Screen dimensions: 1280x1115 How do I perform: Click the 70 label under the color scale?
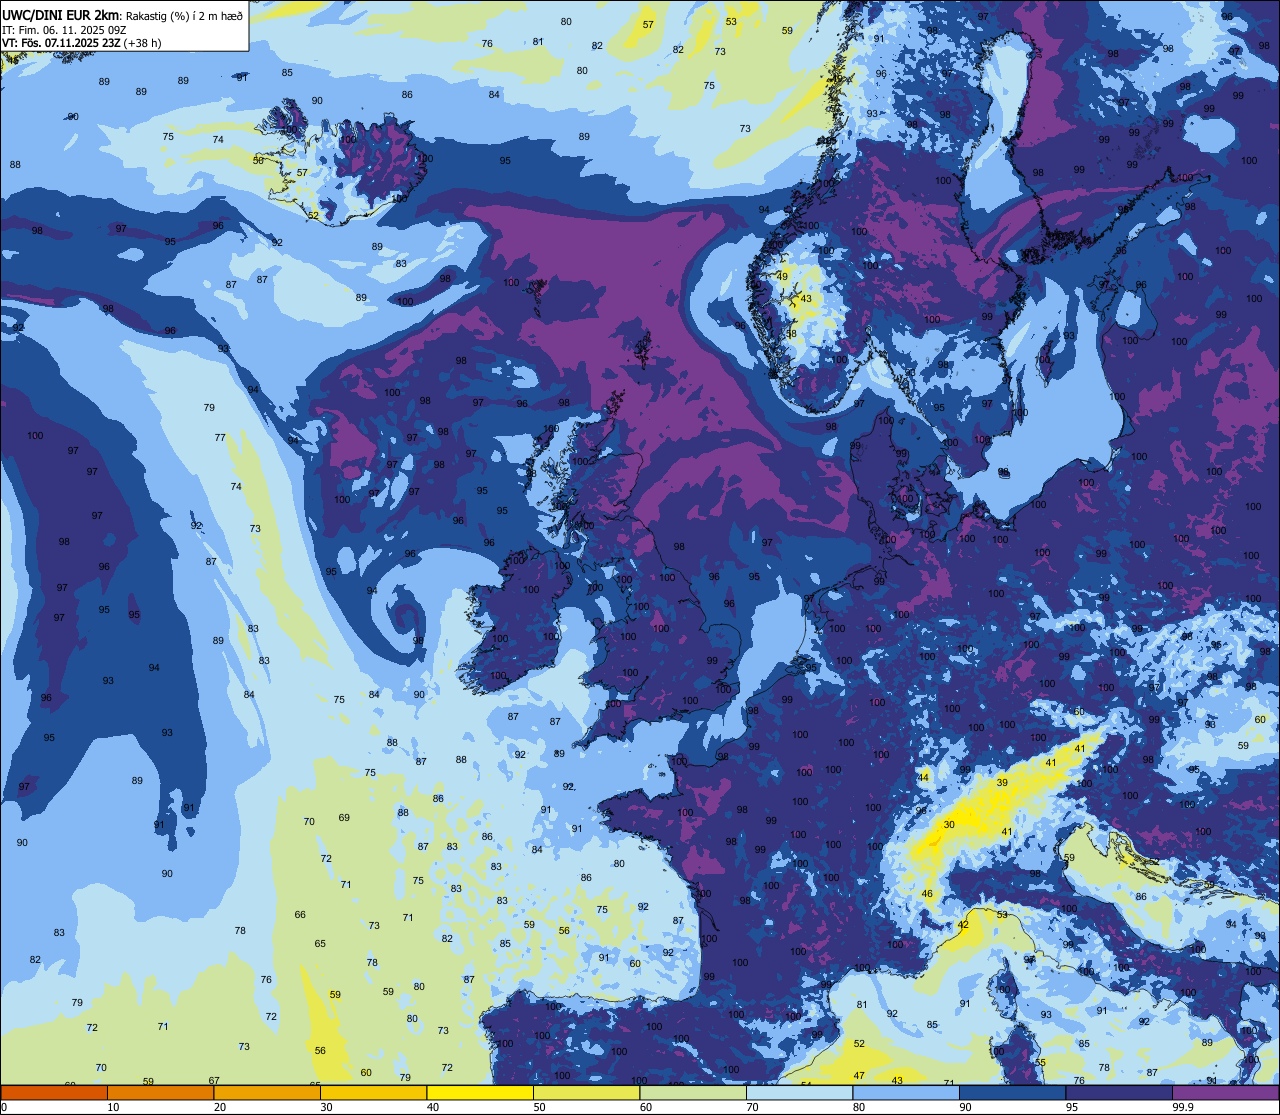pyautogui.click(x=753, y=1107)
